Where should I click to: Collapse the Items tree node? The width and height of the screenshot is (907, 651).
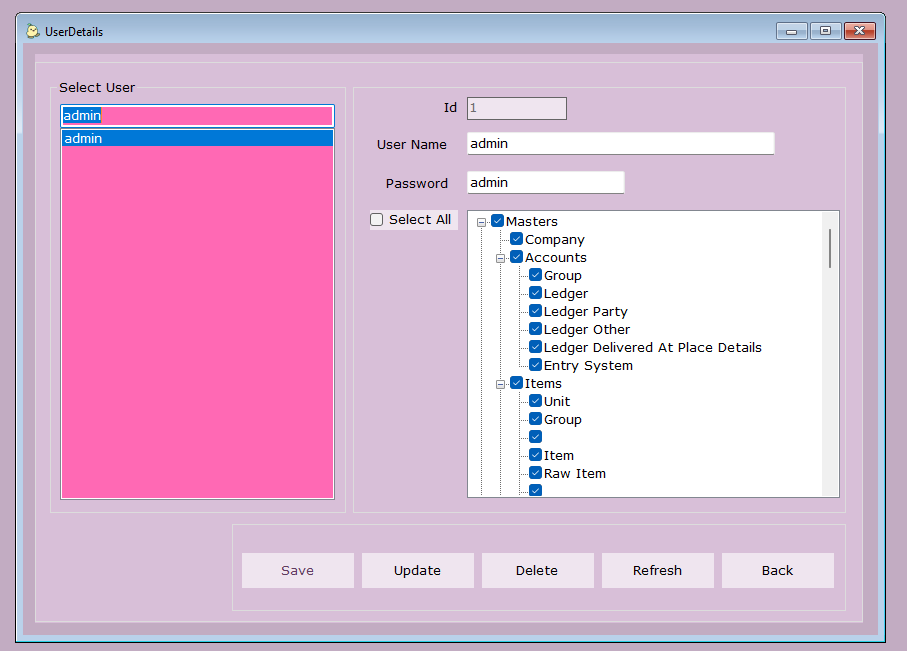click(x=500, y=384)
